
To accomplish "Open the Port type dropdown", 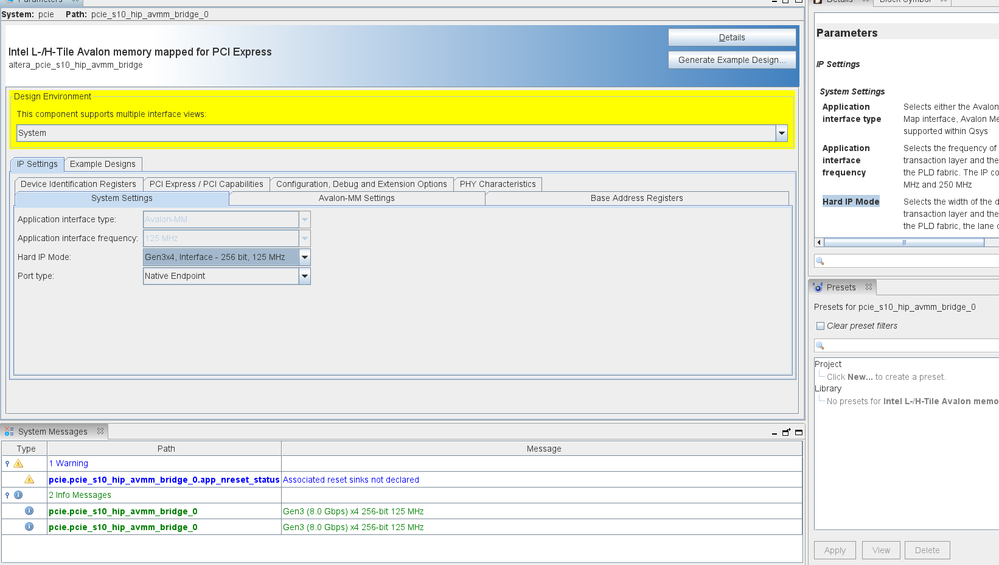I will (305, 276).
